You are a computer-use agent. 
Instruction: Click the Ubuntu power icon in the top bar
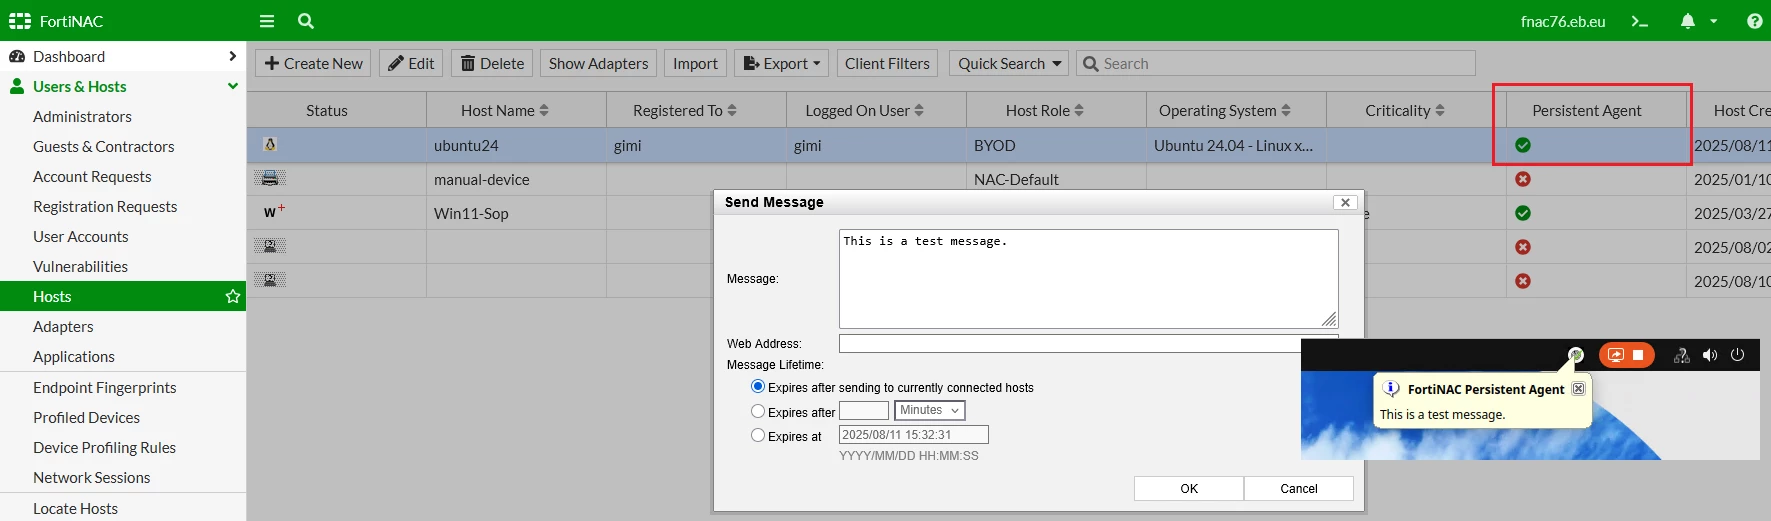click(1737, 355)
